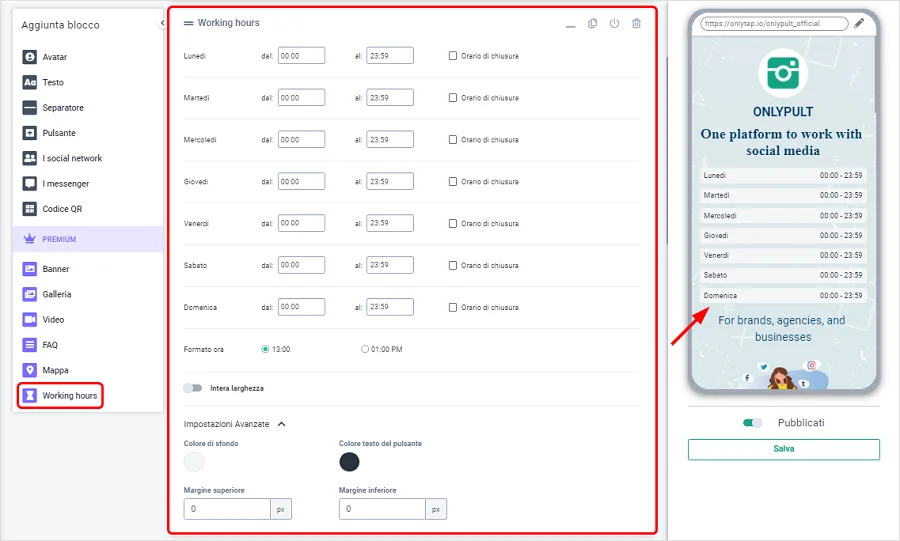This screenshot has width=900, height=541.
Task: Click the Margine superiore input field
Action: pos(227,509)
